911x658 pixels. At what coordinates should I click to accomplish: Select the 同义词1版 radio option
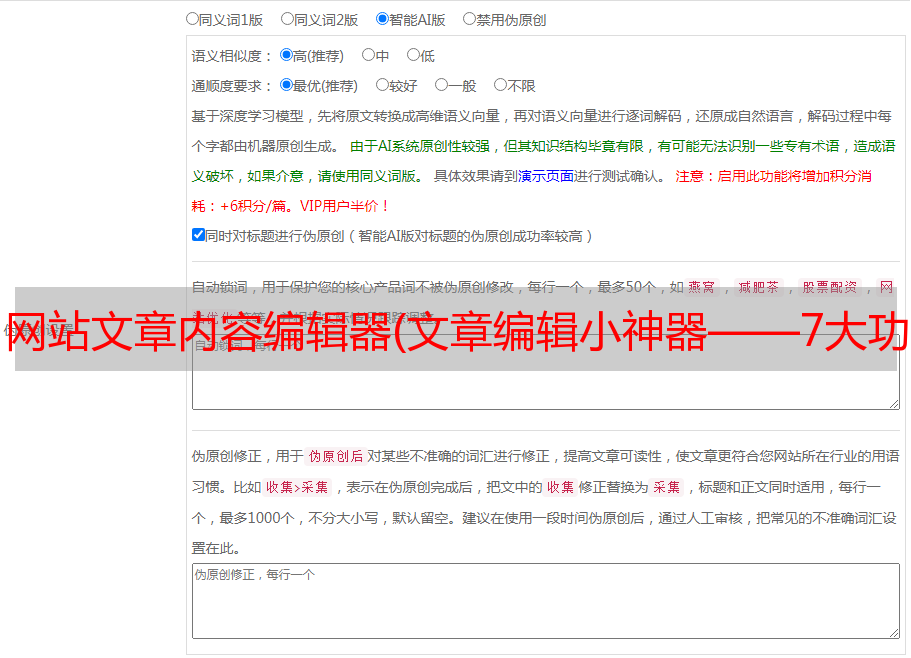(x=192, y=19)
